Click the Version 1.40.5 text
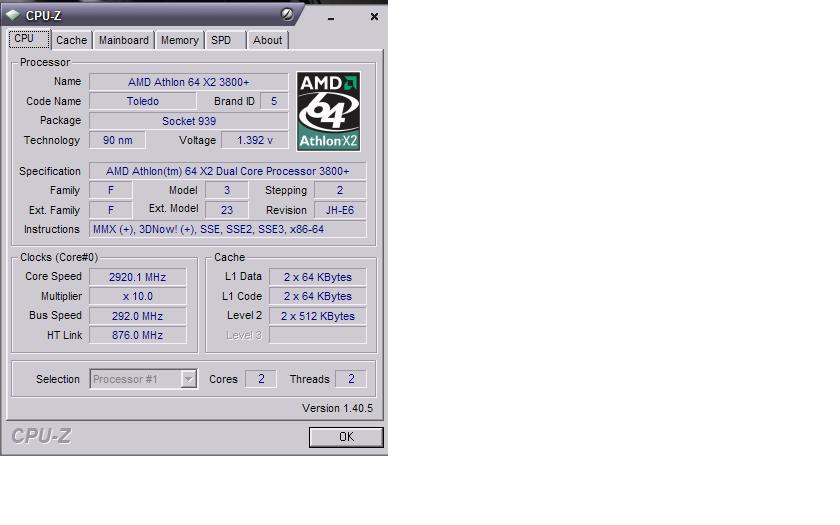Viewport: 840px width, 525px height. pos(337,408)
